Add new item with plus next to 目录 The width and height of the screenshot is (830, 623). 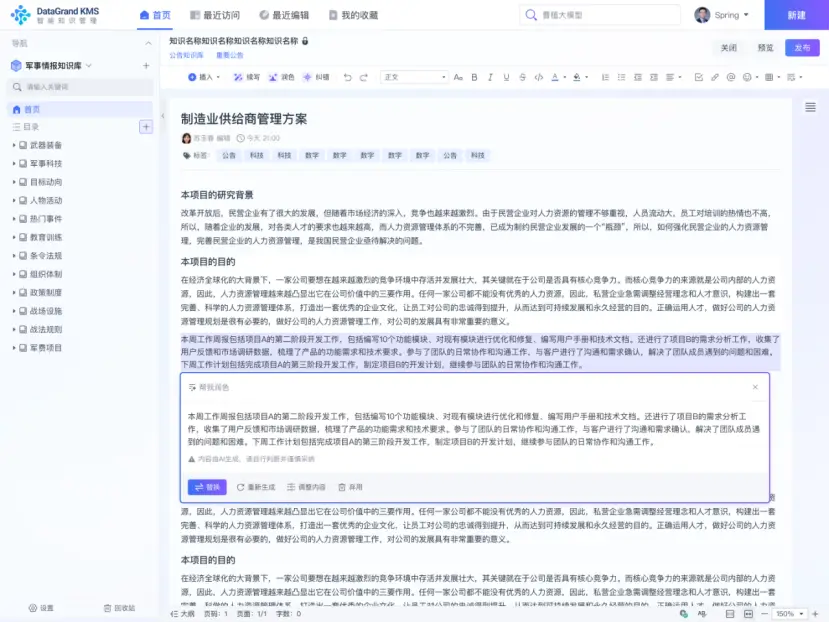point(146,127)
